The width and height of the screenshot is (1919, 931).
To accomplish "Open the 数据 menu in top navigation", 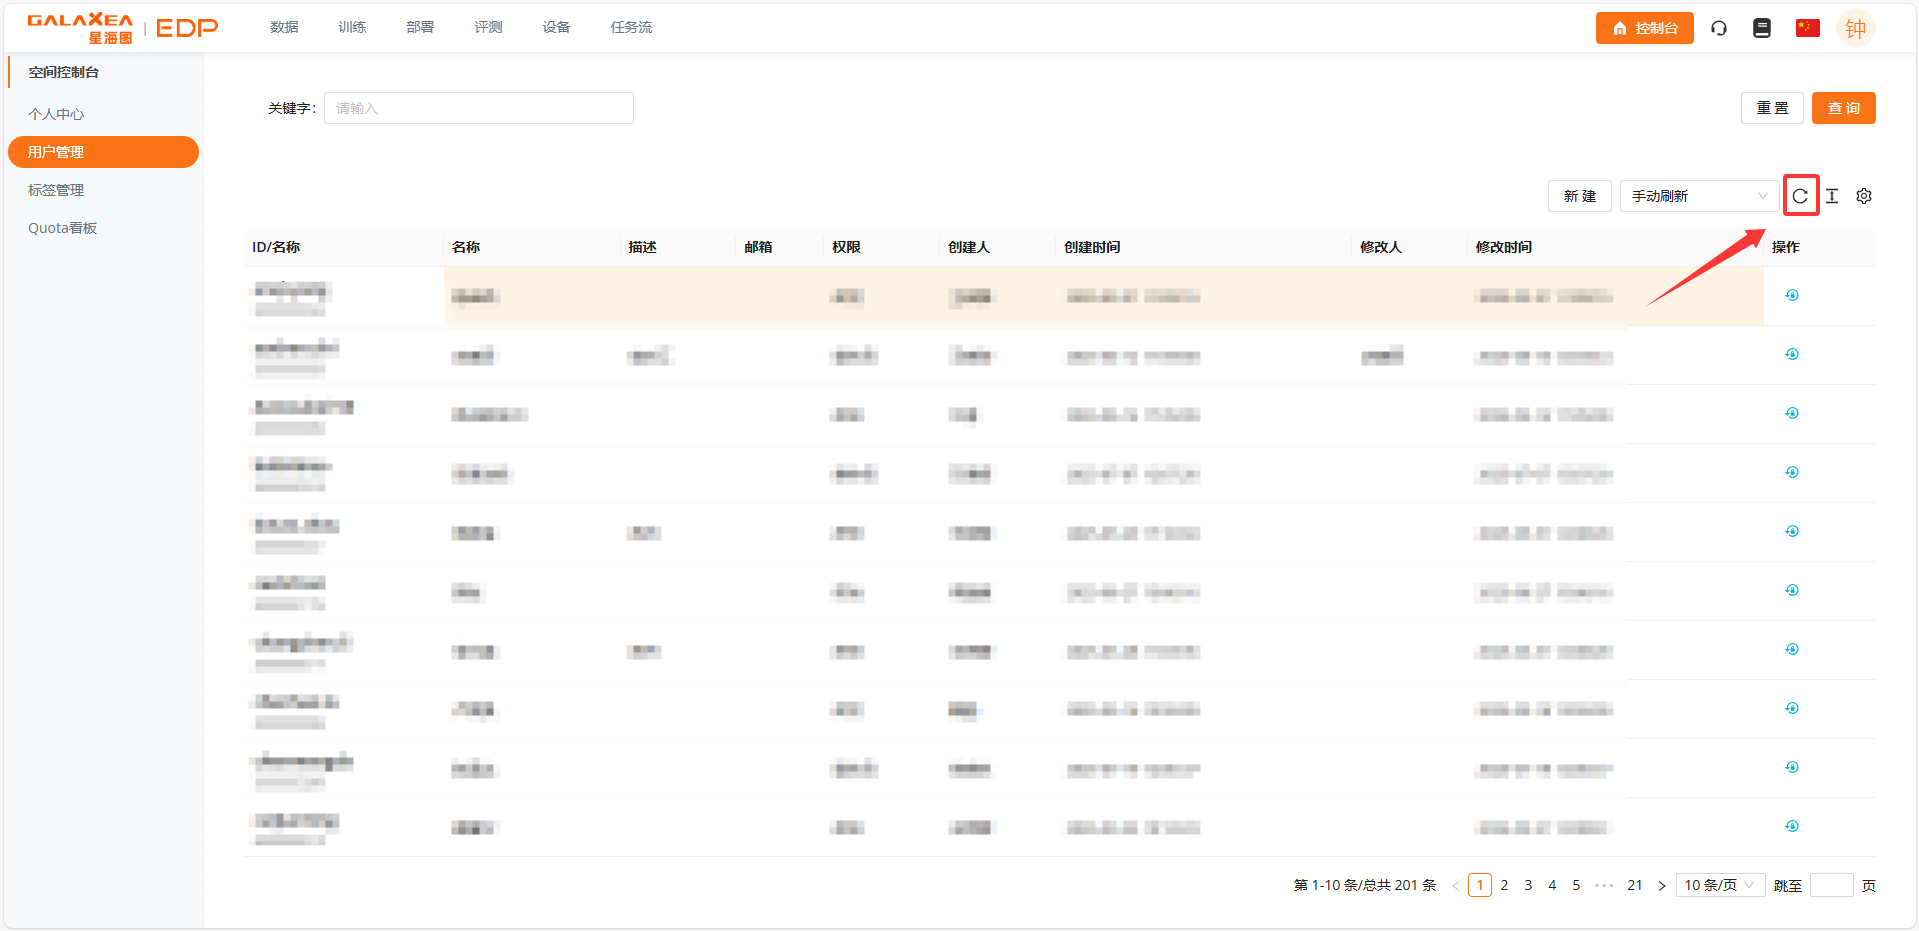I will click(x=284, y=27).
